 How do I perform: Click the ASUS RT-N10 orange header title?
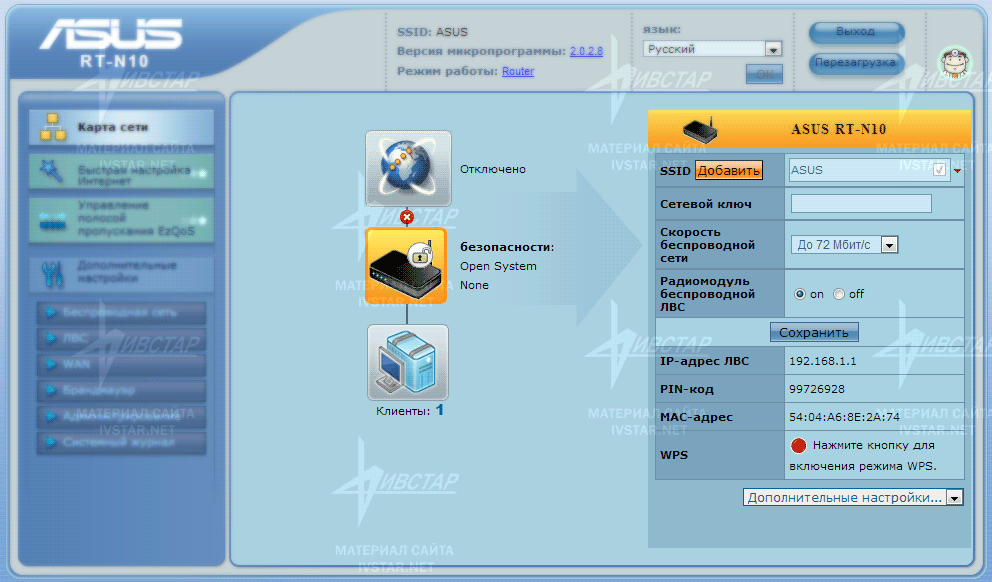click(x=839, y=129)
